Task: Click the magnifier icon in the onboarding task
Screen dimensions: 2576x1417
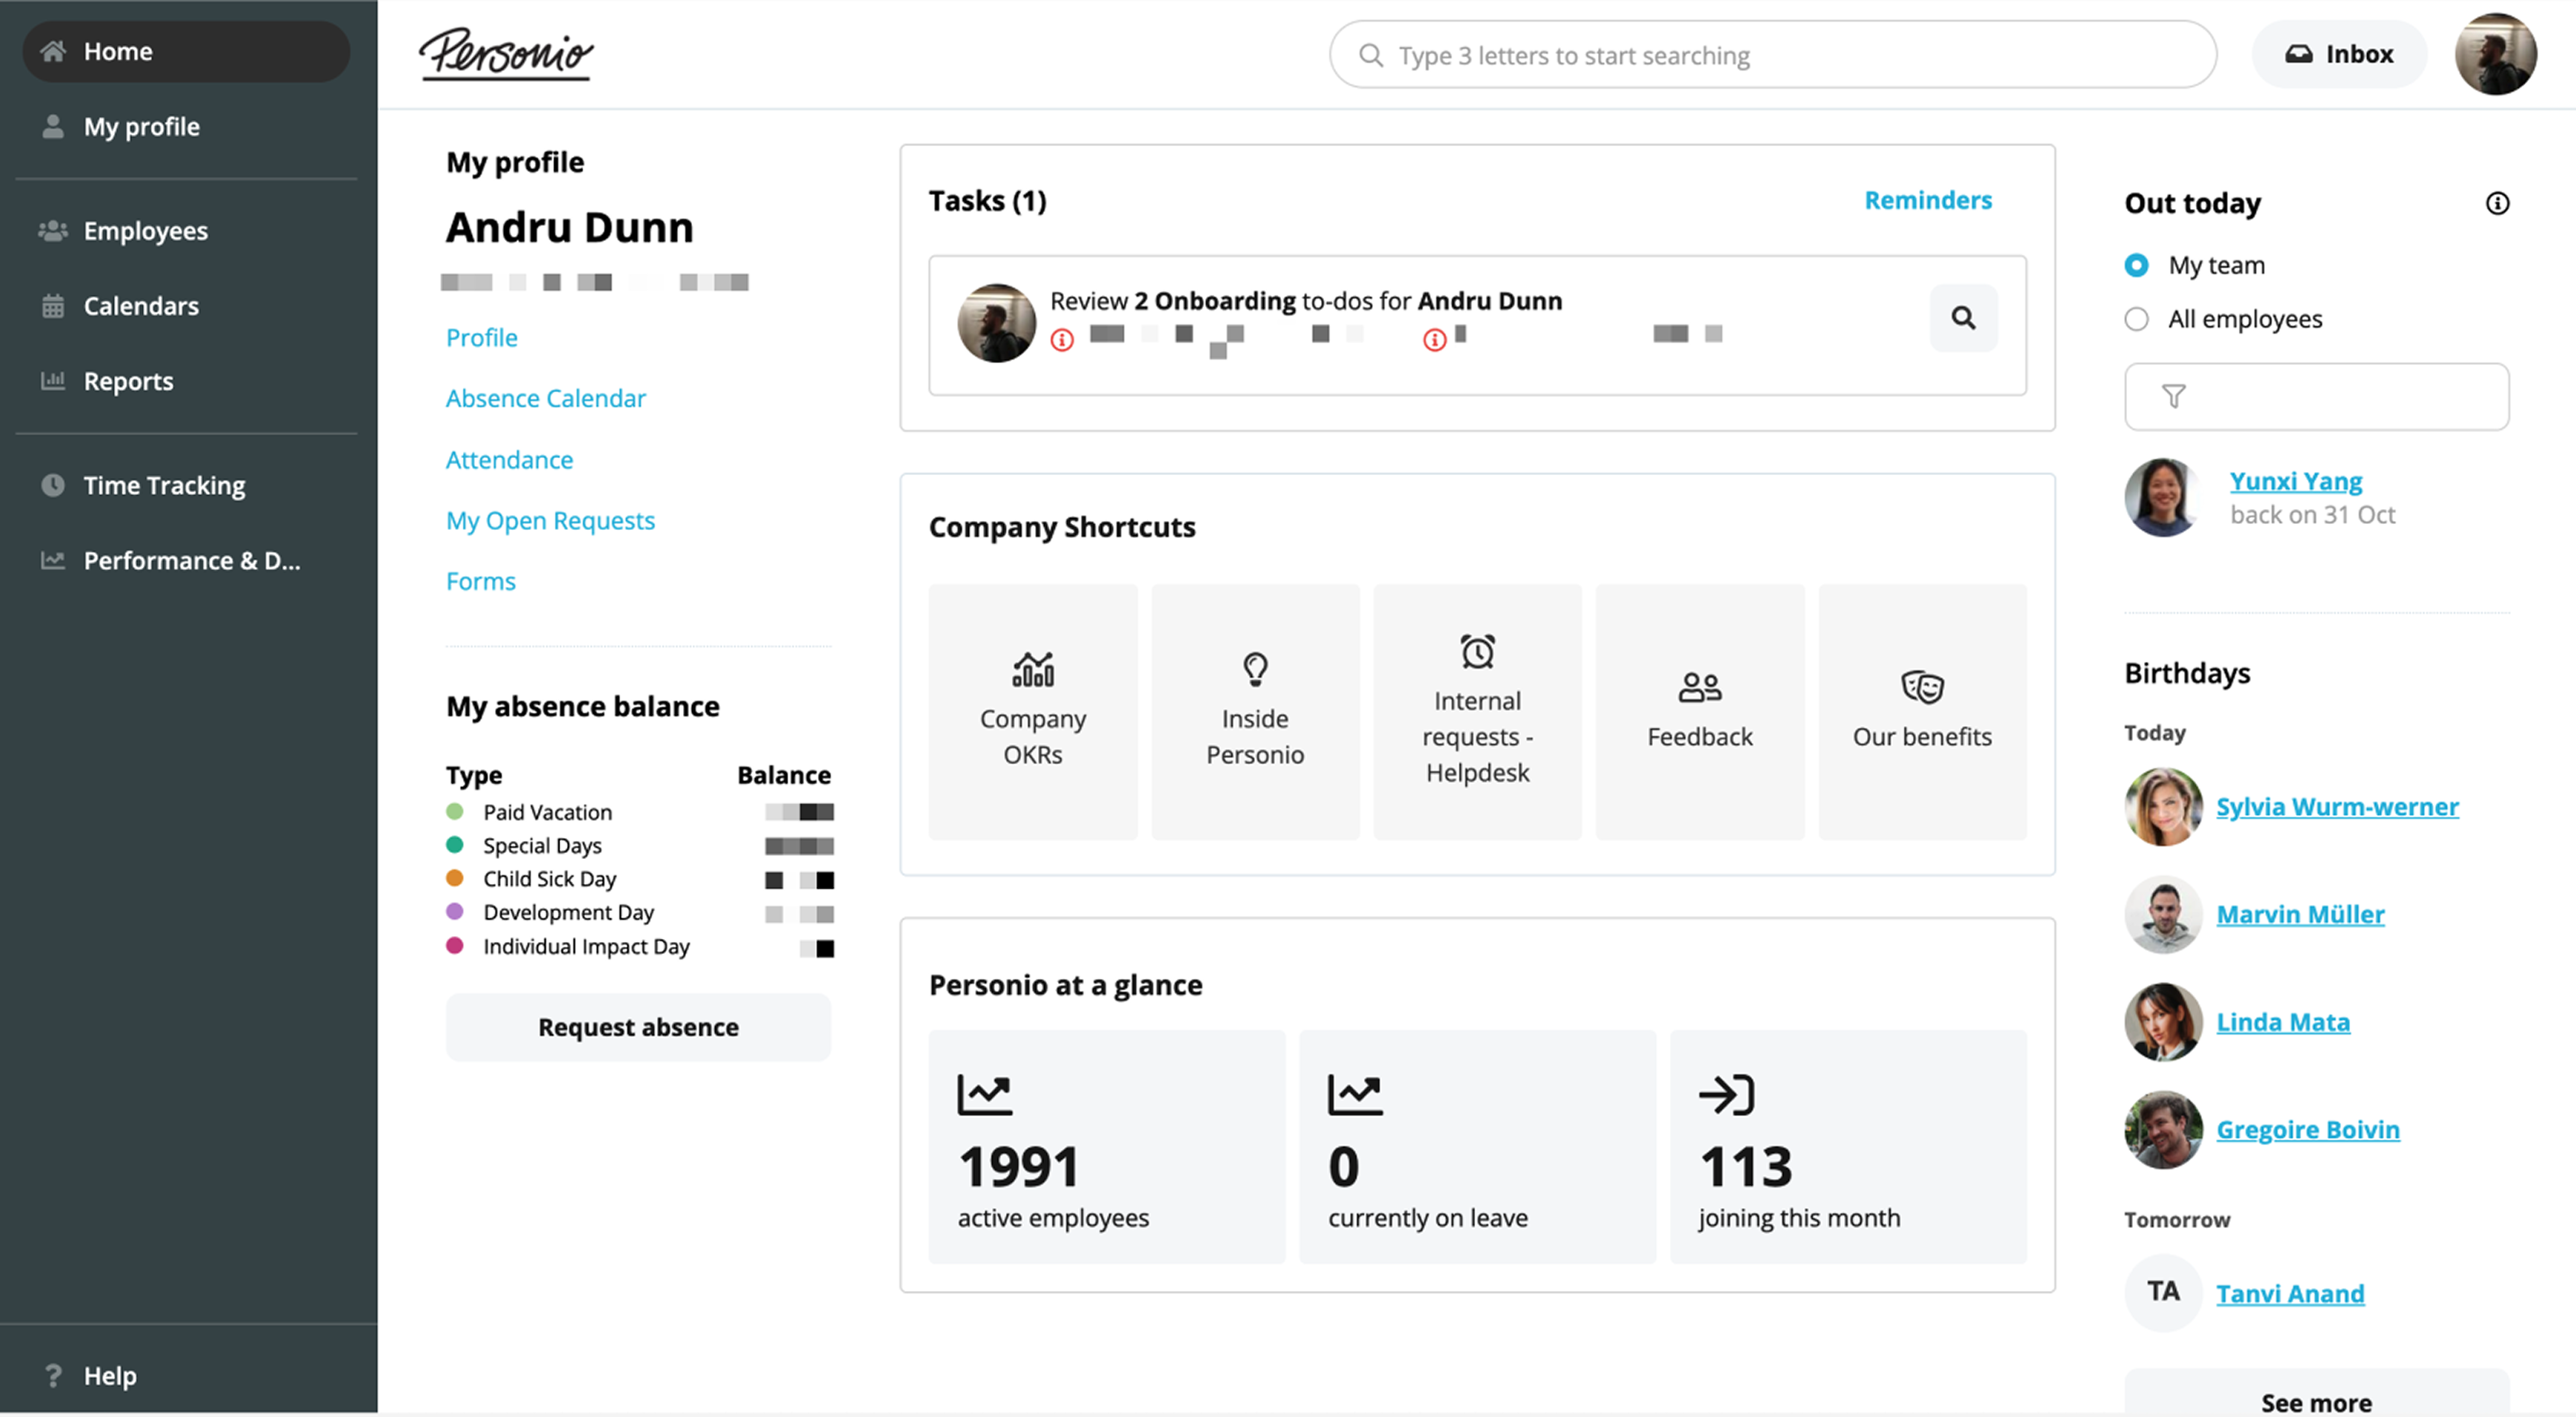Action: [1963, 318]
